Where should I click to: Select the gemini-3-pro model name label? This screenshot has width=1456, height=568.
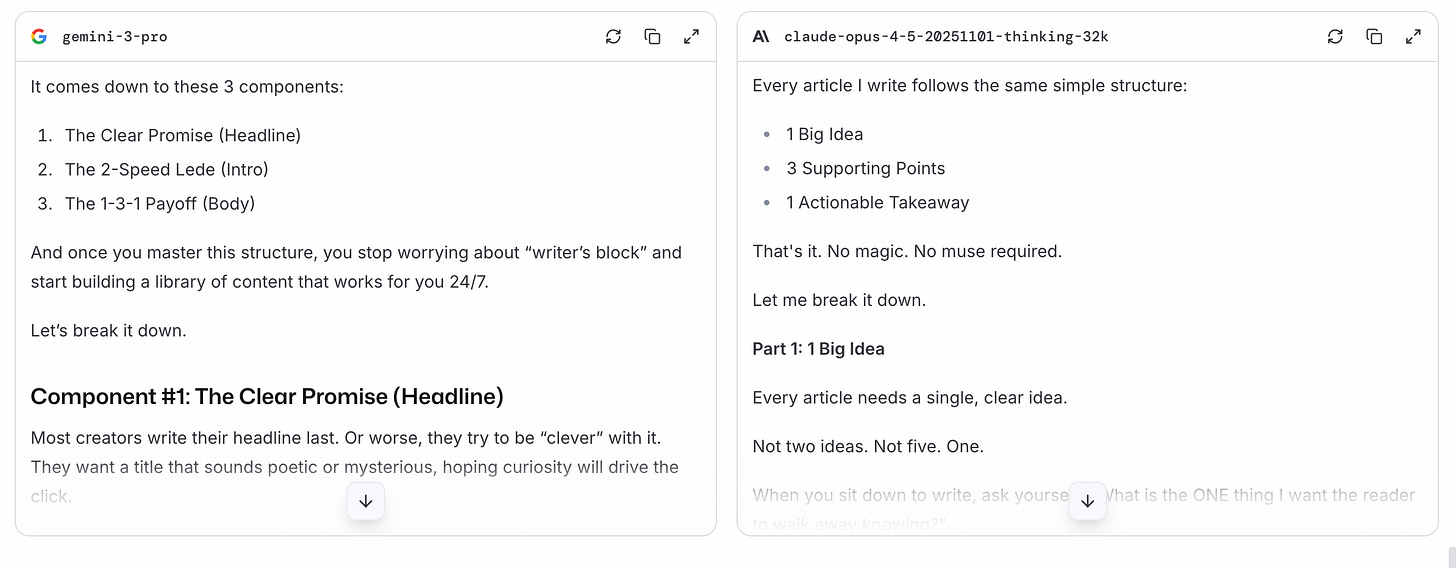115,37
